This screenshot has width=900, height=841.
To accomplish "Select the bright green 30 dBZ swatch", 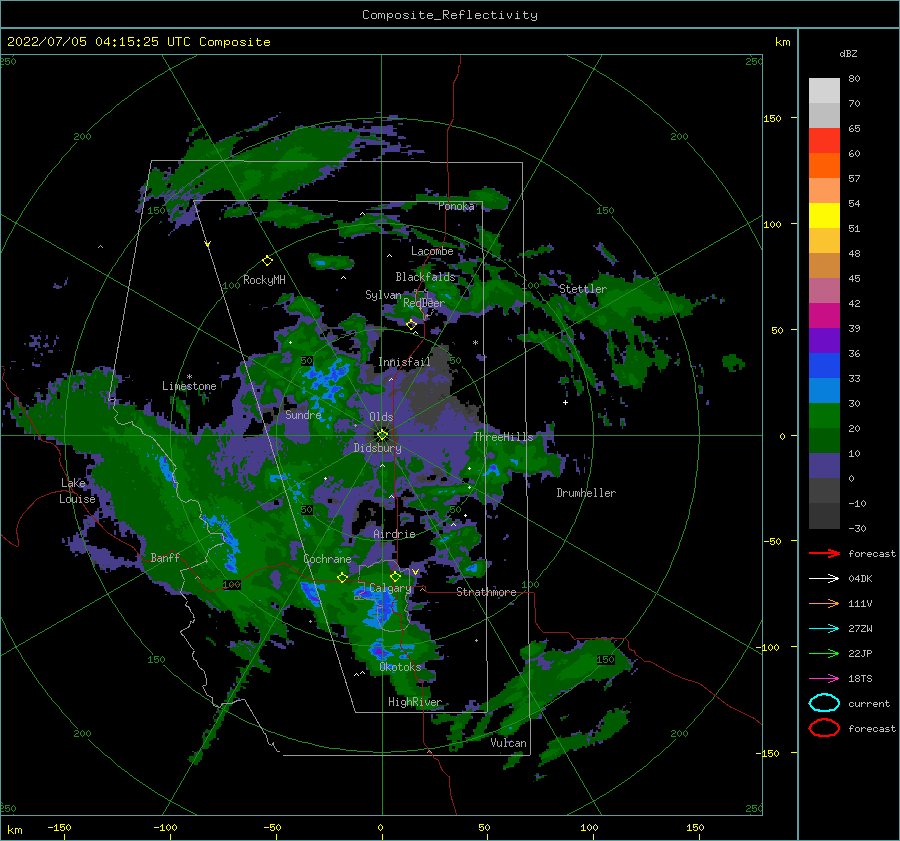I will (824, 415).
